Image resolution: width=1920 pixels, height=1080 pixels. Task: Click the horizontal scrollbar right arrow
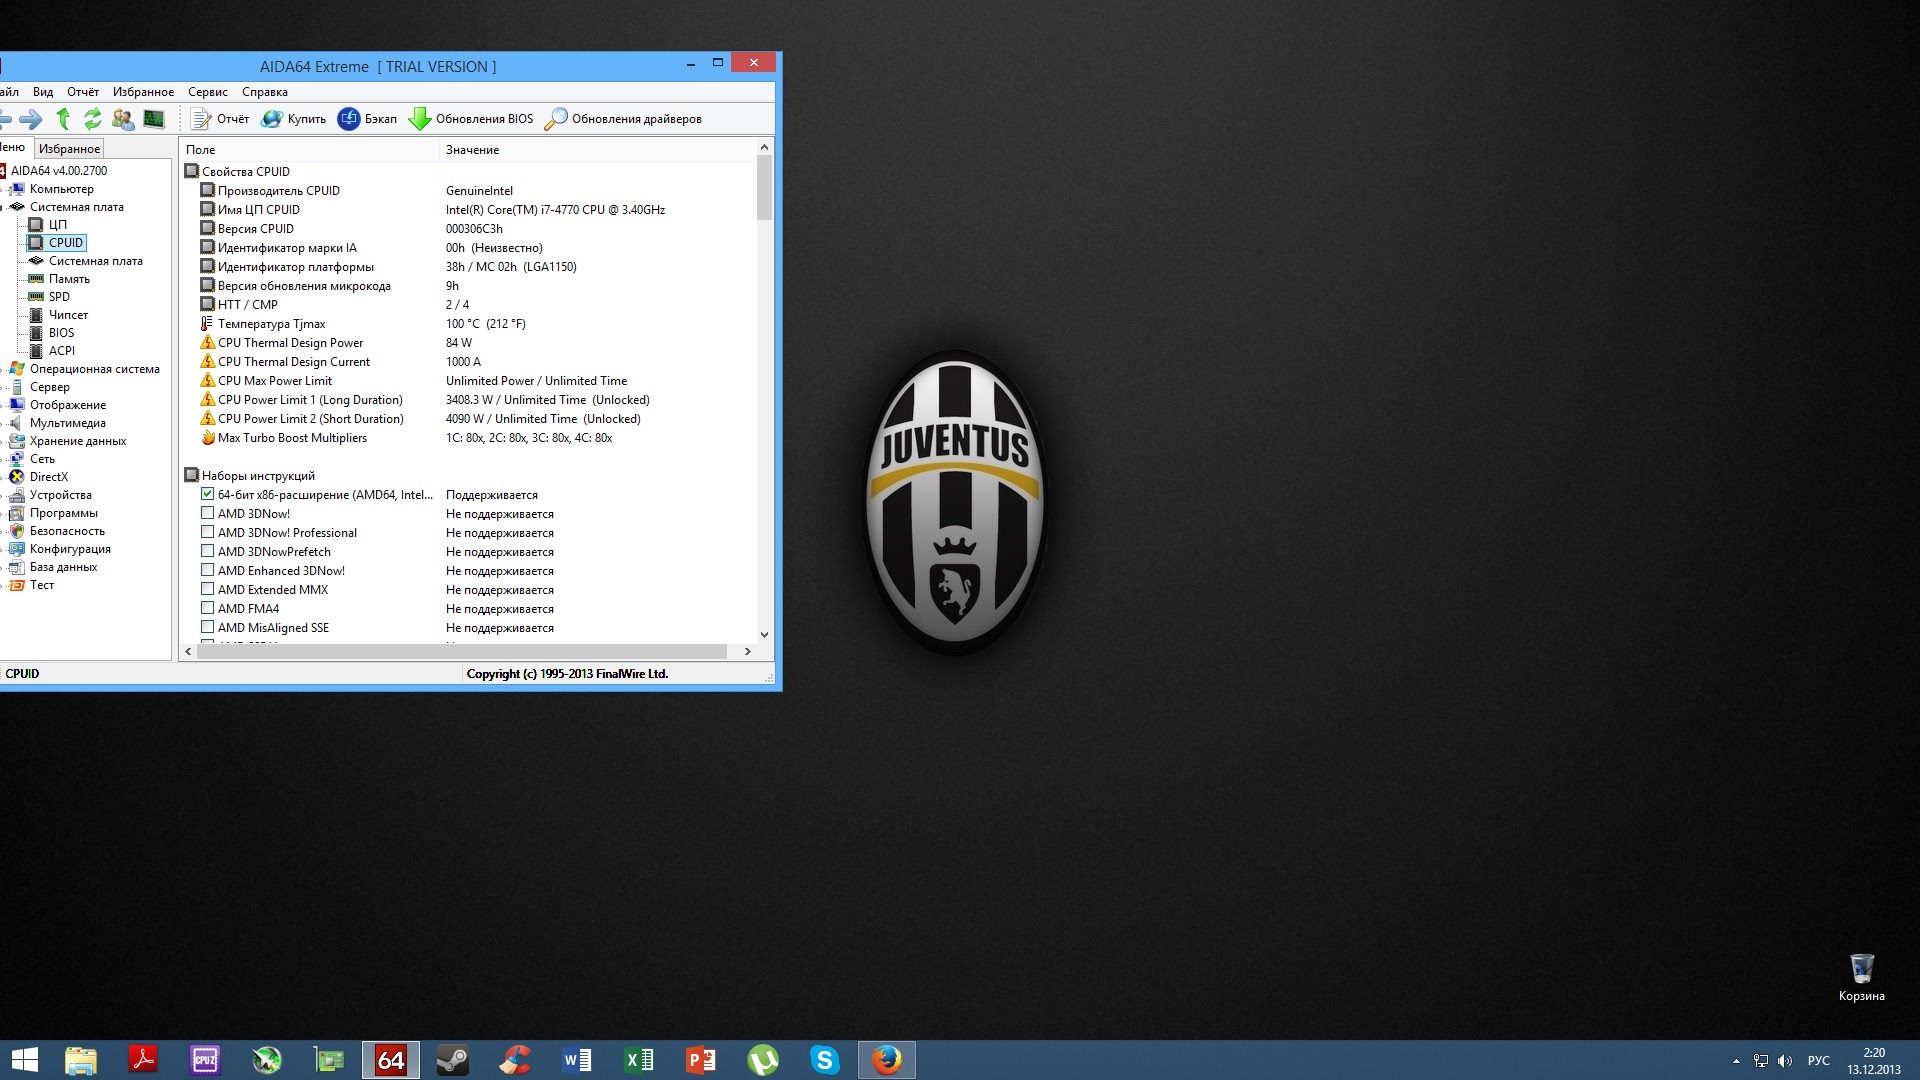747,651
